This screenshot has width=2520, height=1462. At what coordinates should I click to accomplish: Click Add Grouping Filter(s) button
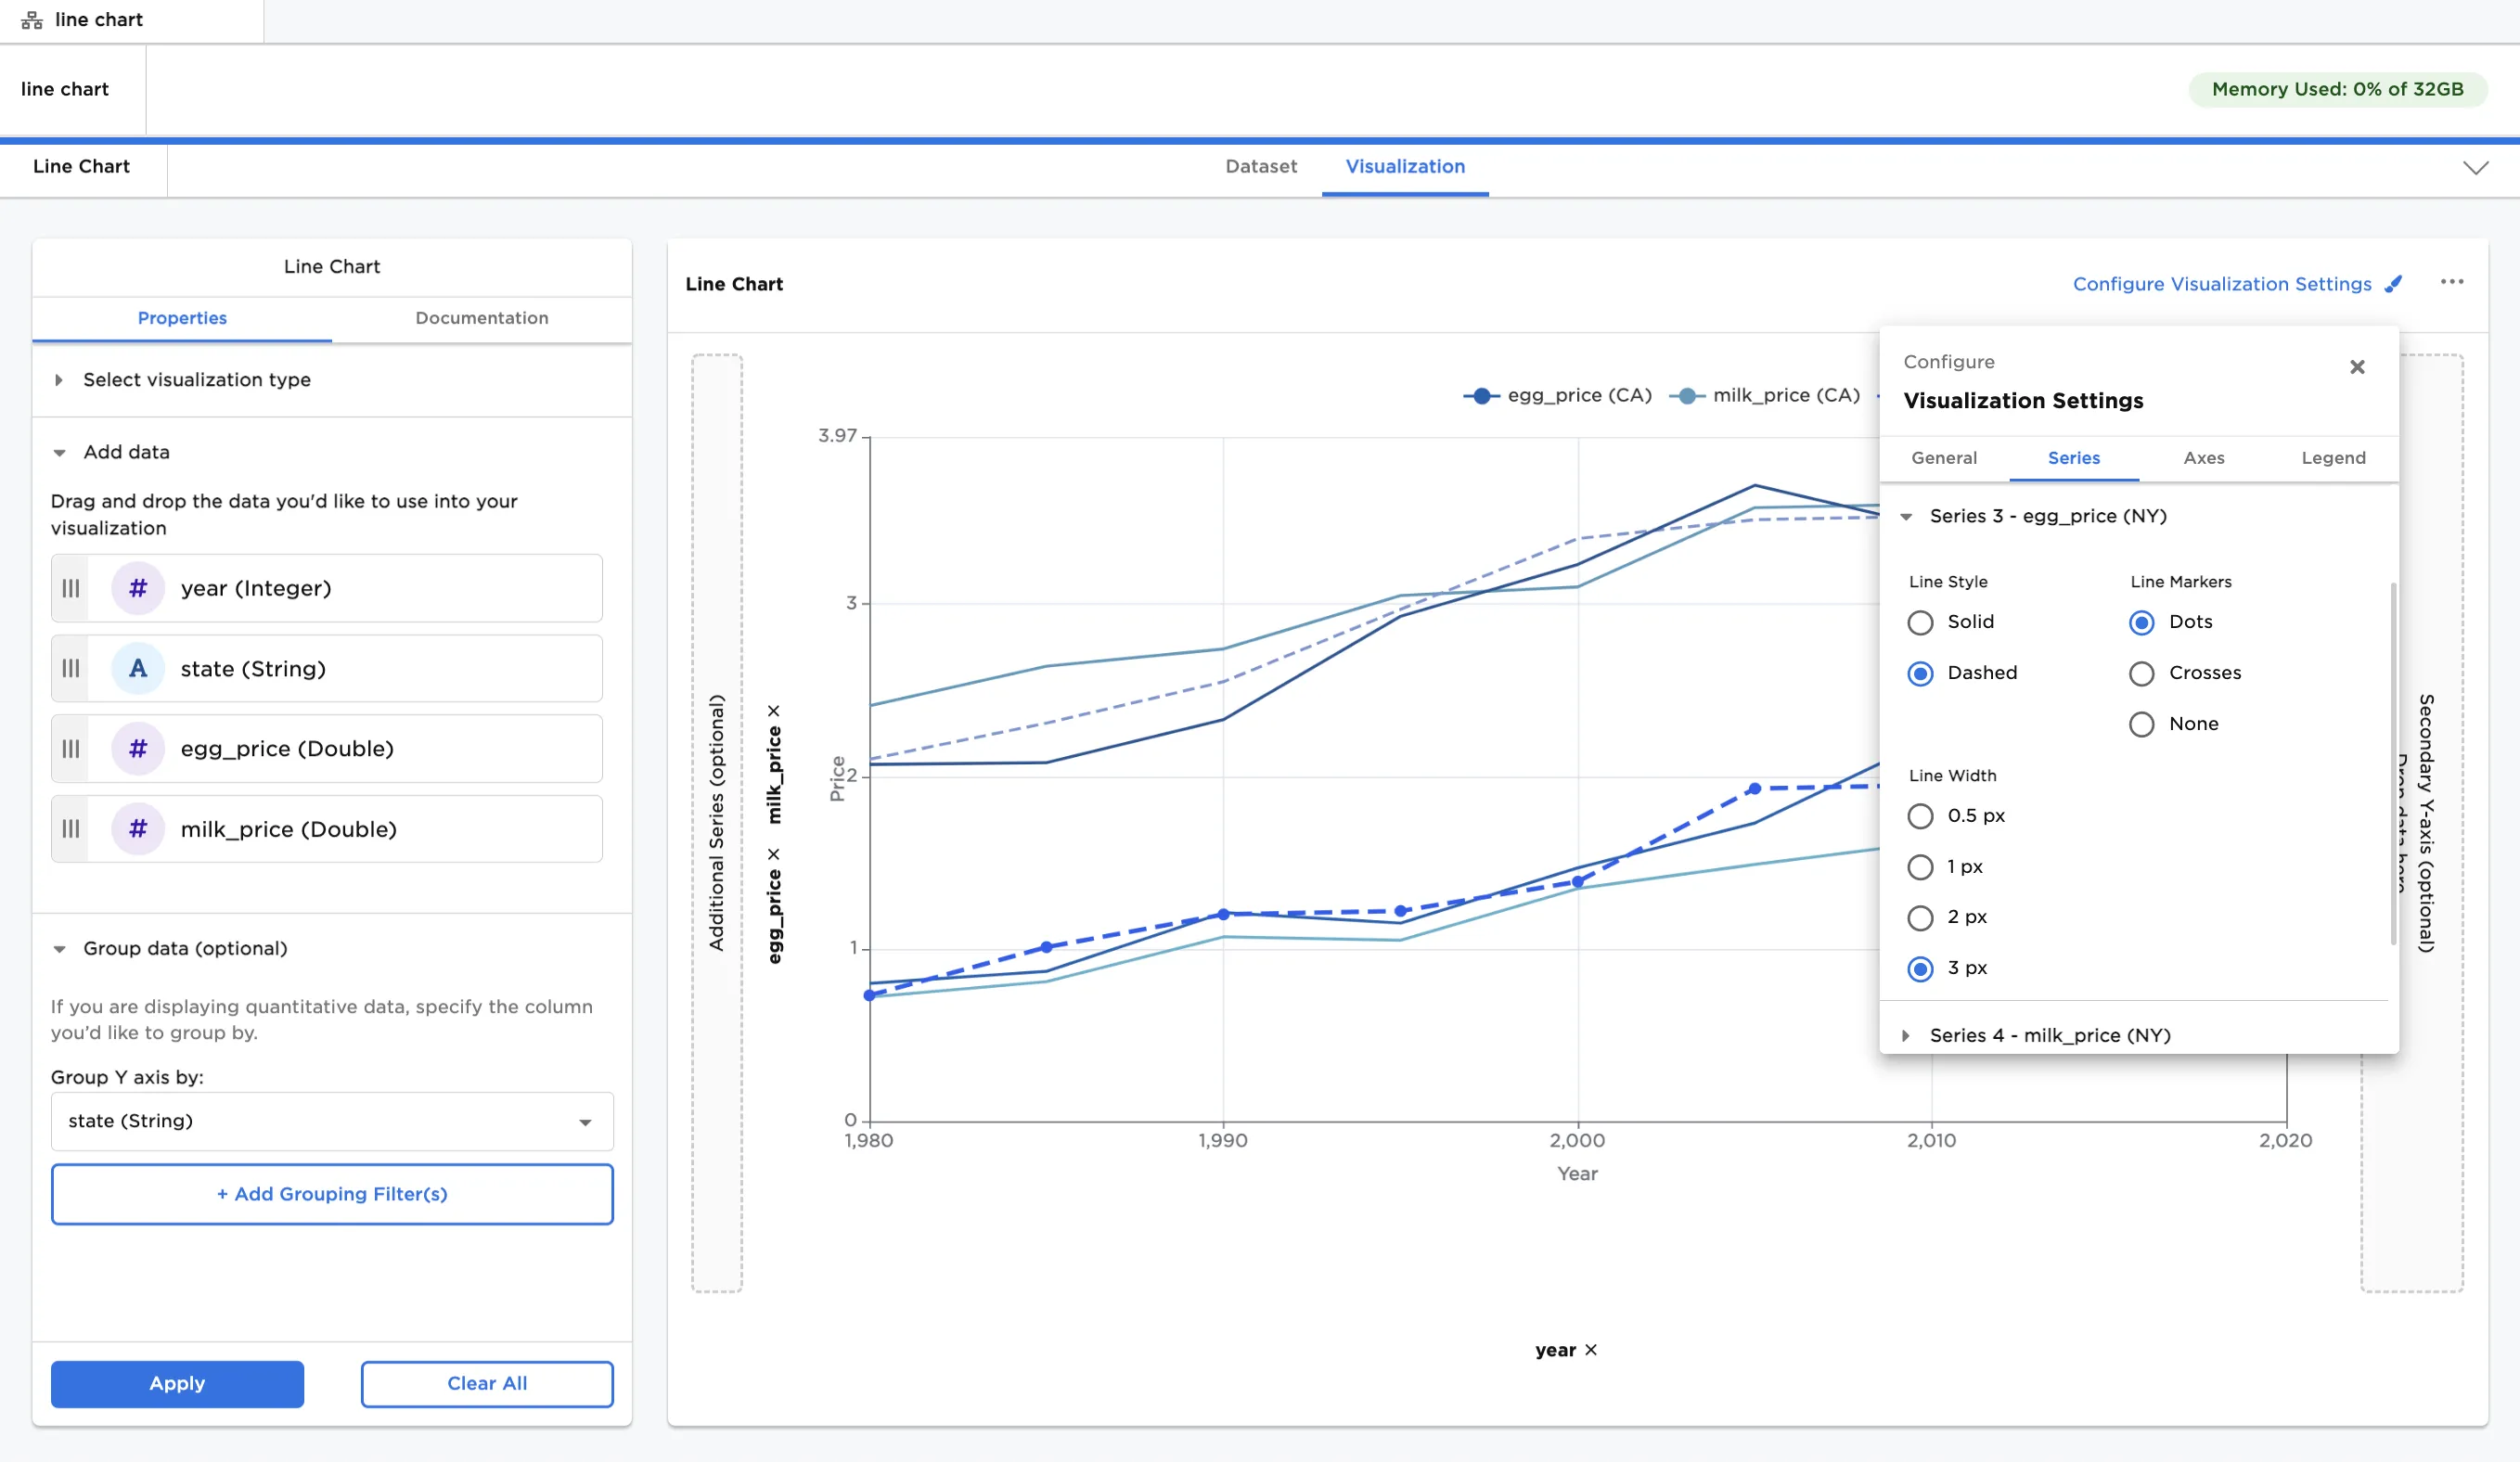coord(332,1194)
